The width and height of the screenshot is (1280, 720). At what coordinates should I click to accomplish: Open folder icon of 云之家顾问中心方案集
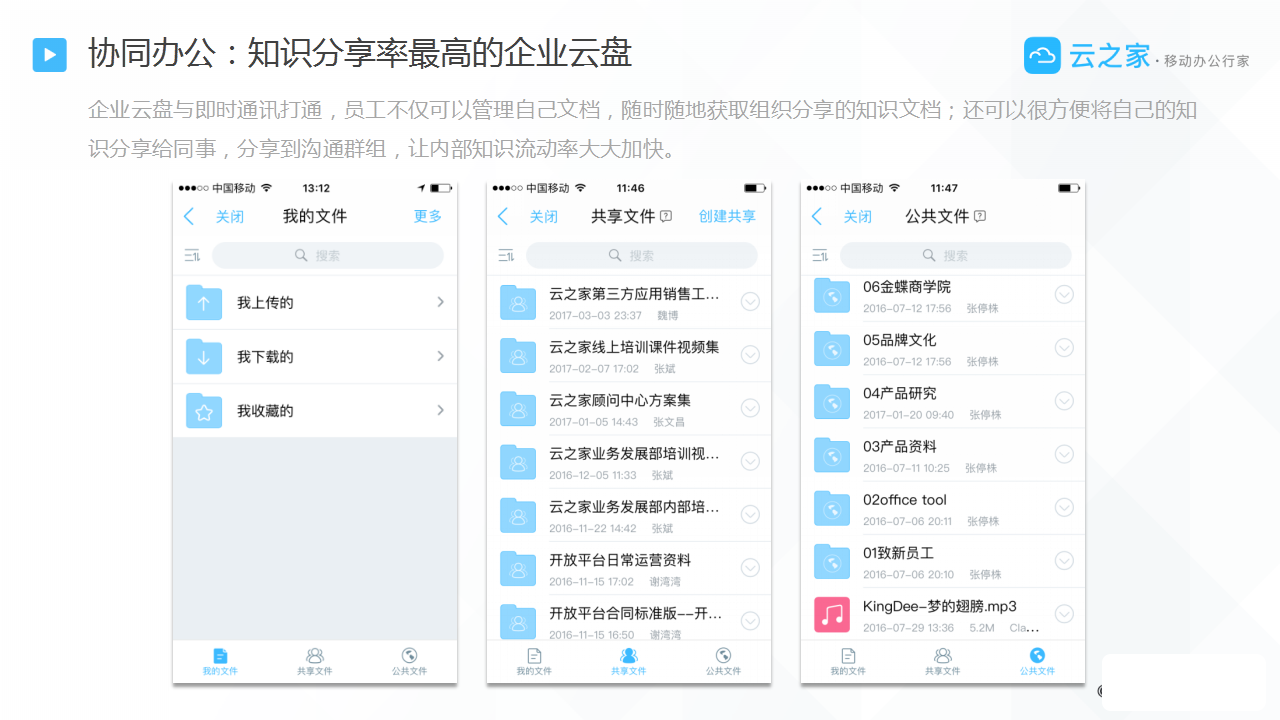tap(518, 408)
